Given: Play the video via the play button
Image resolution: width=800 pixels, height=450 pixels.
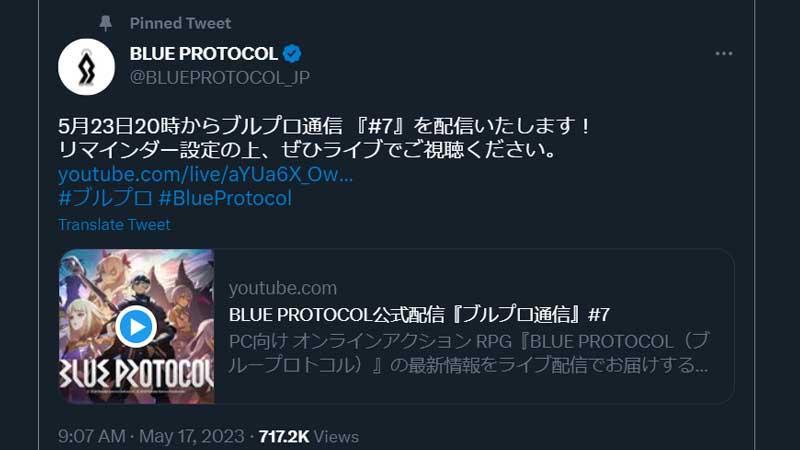Looking at the screenshot, I should click(x=136, y=327).
